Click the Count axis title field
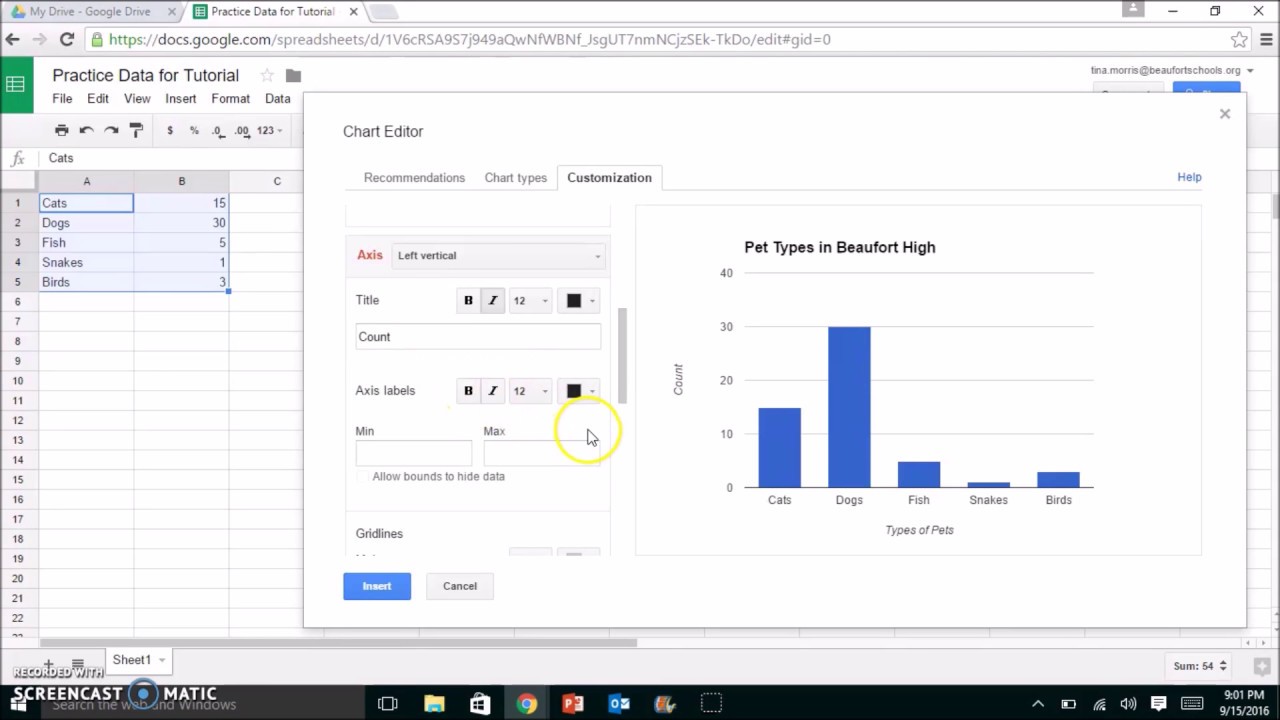 tap(478, 337)
